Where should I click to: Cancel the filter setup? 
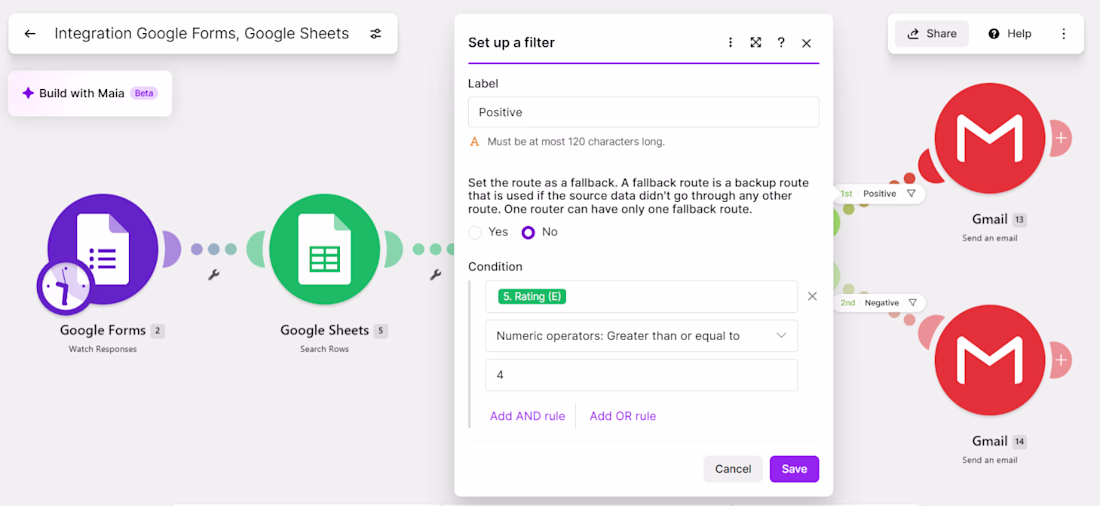733,469
